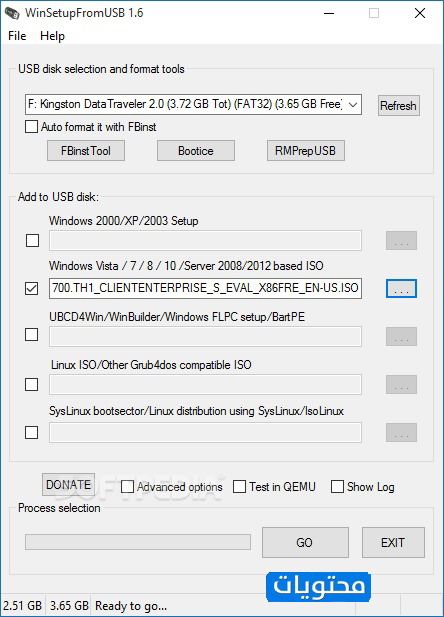Click the browse button for UBCD4Win/WinBuilder row

click(x=401, y=336)
